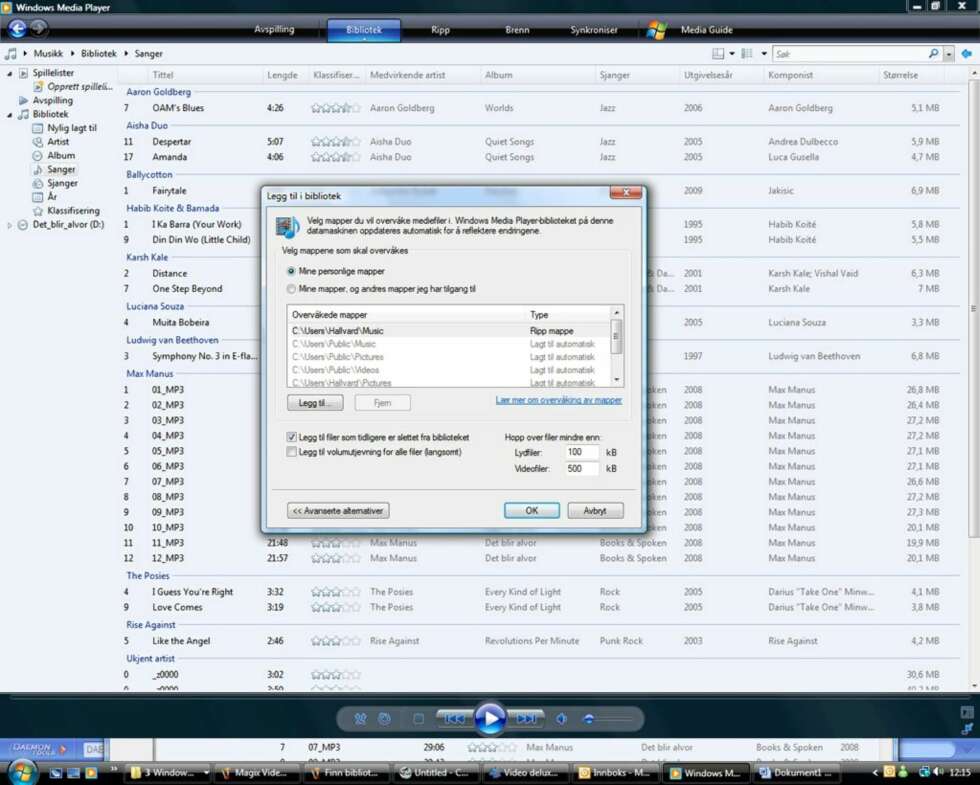980x785 pixels.
Task: Open the Bibliotek tab
Action: [364, 29]
